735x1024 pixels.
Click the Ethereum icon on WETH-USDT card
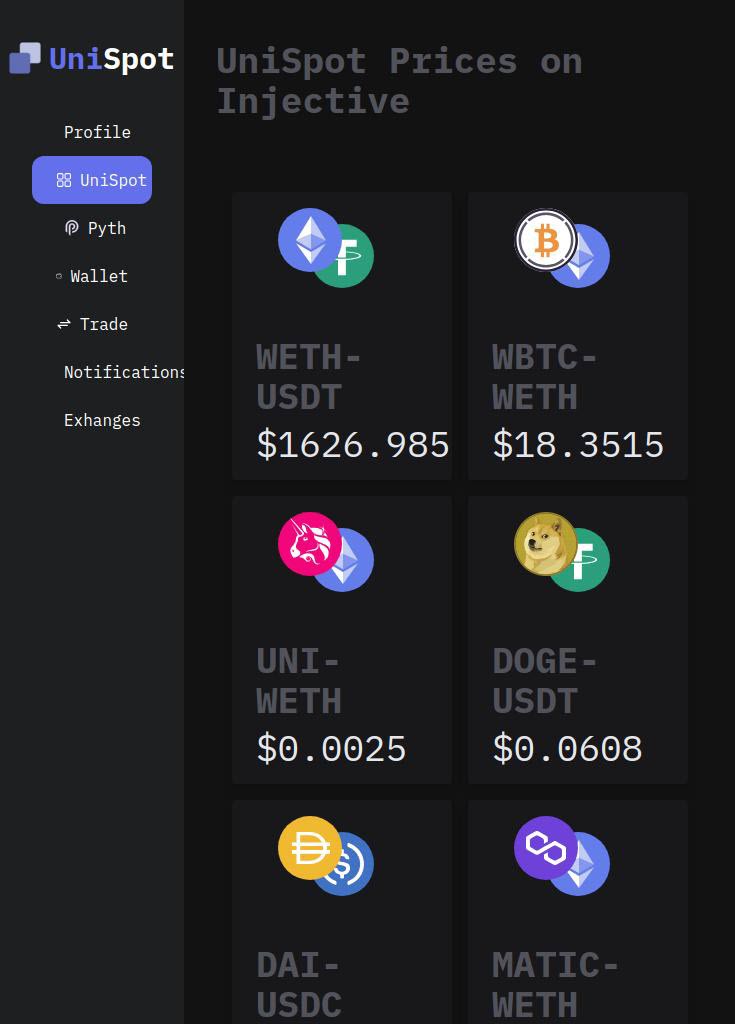coord(308,240)
